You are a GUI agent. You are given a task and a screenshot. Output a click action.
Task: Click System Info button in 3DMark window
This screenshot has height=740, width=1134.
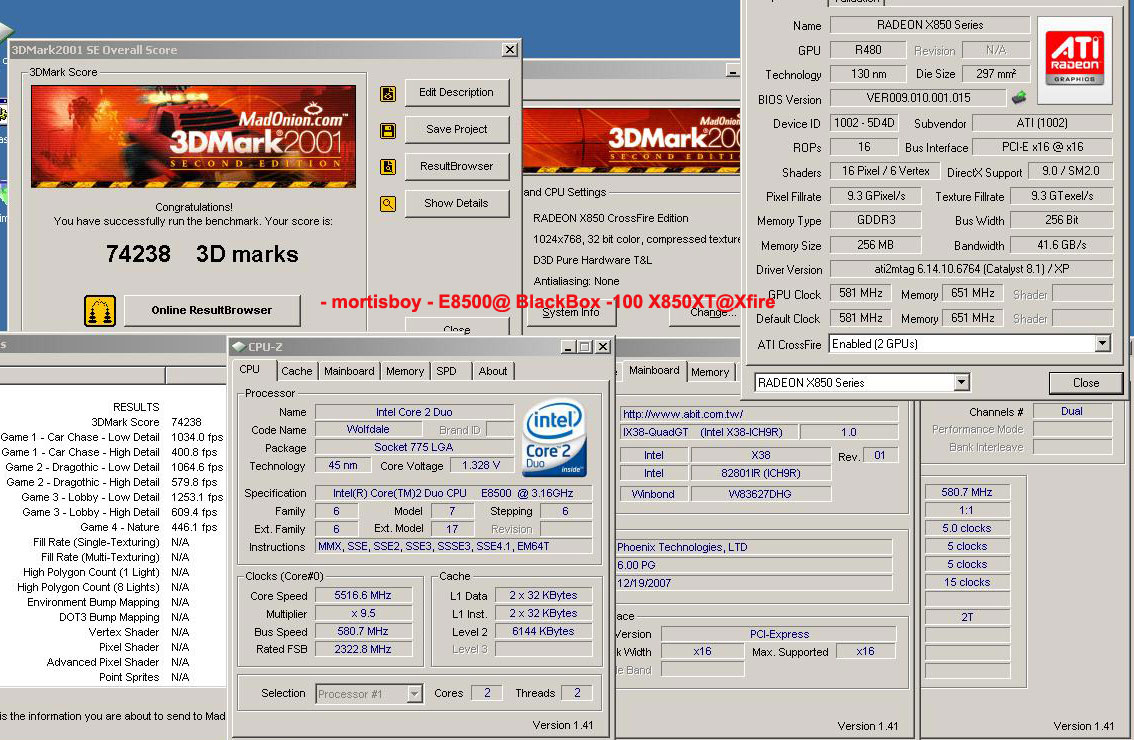(571, 312)
